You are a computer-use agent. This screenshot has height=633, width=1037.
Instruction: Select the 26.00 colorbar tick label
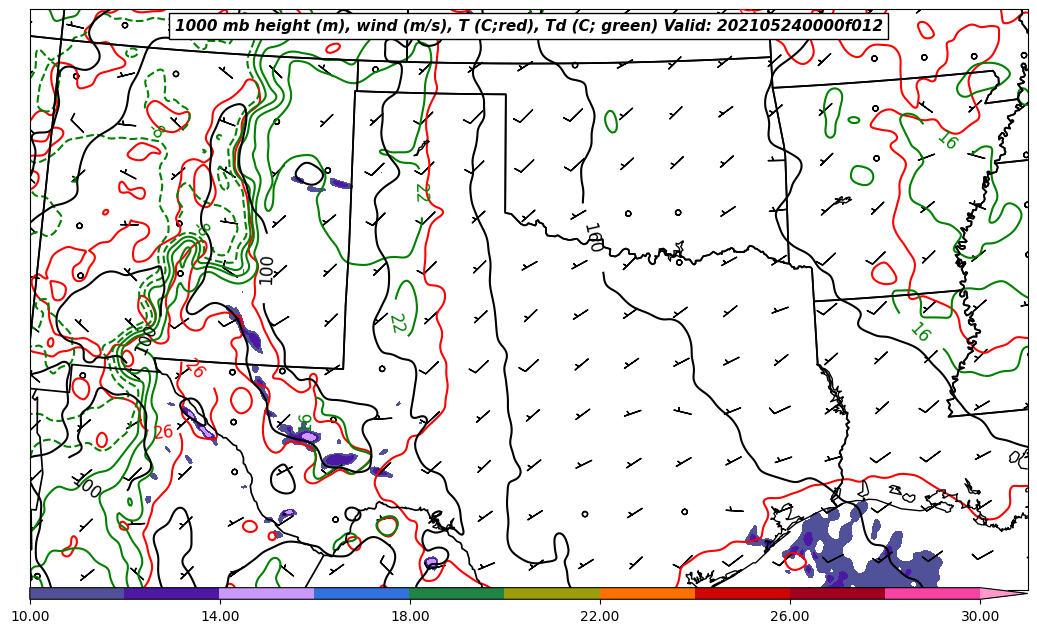pyautogui.click(x=790, y=617)
